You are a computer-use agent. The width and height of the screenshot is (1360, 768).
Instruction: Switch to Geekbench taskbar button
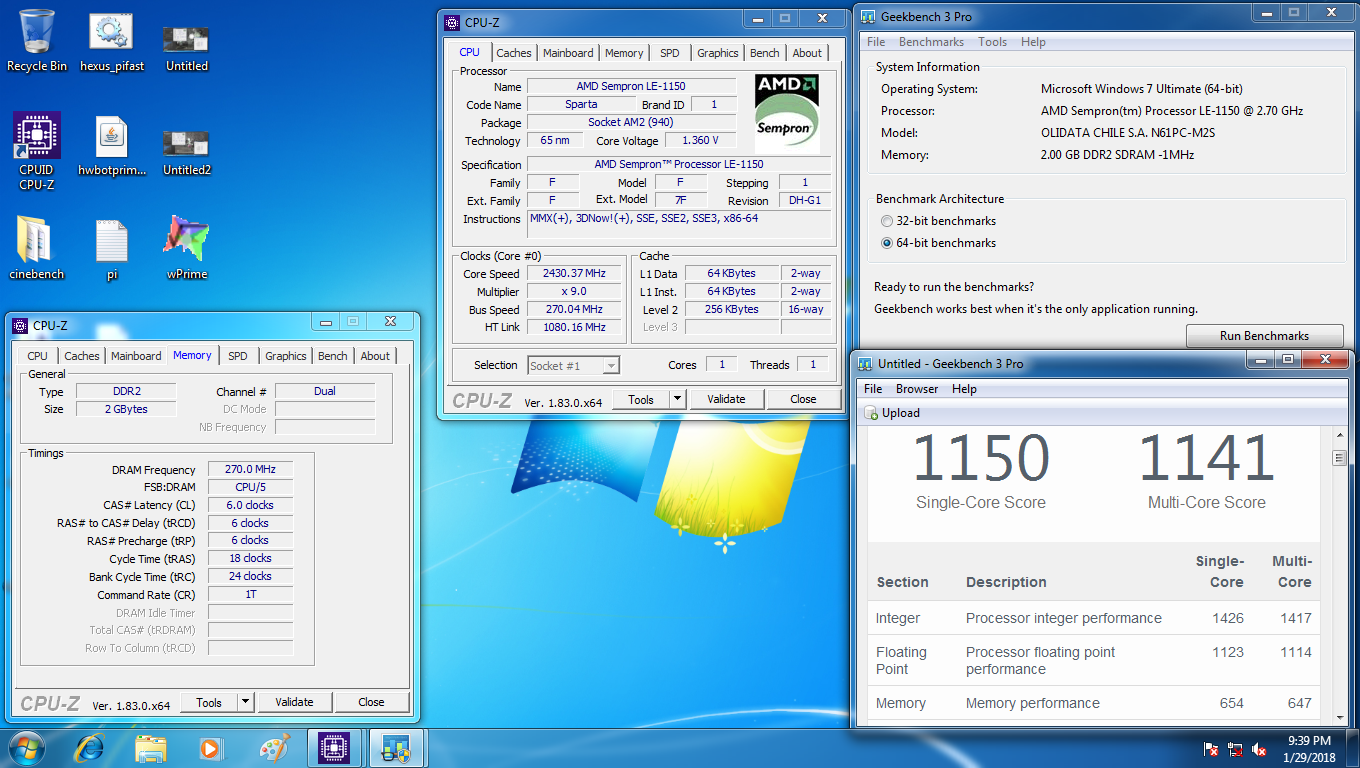(397, 748)
